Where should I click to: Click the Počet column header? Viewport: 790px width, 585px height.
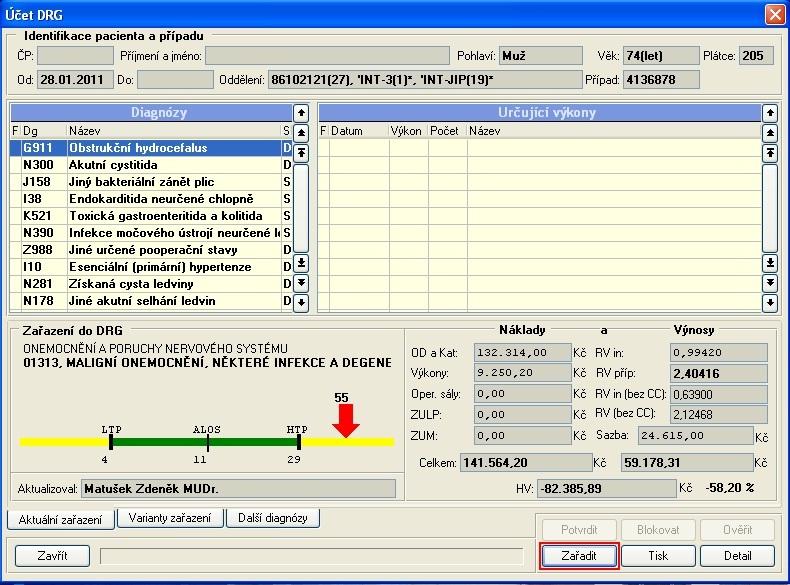[447, 131]
